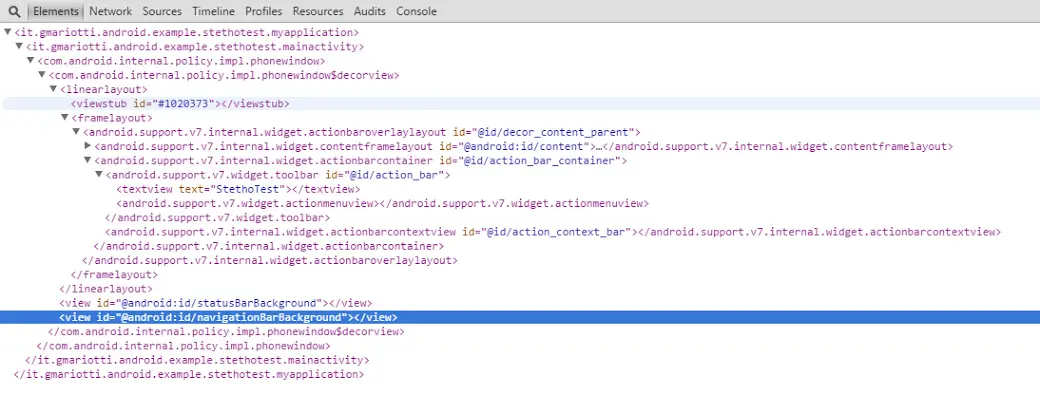1040x414 pixels.
Task: Collapse the v7.widget.toolbar node
Action: click(98, 174)
